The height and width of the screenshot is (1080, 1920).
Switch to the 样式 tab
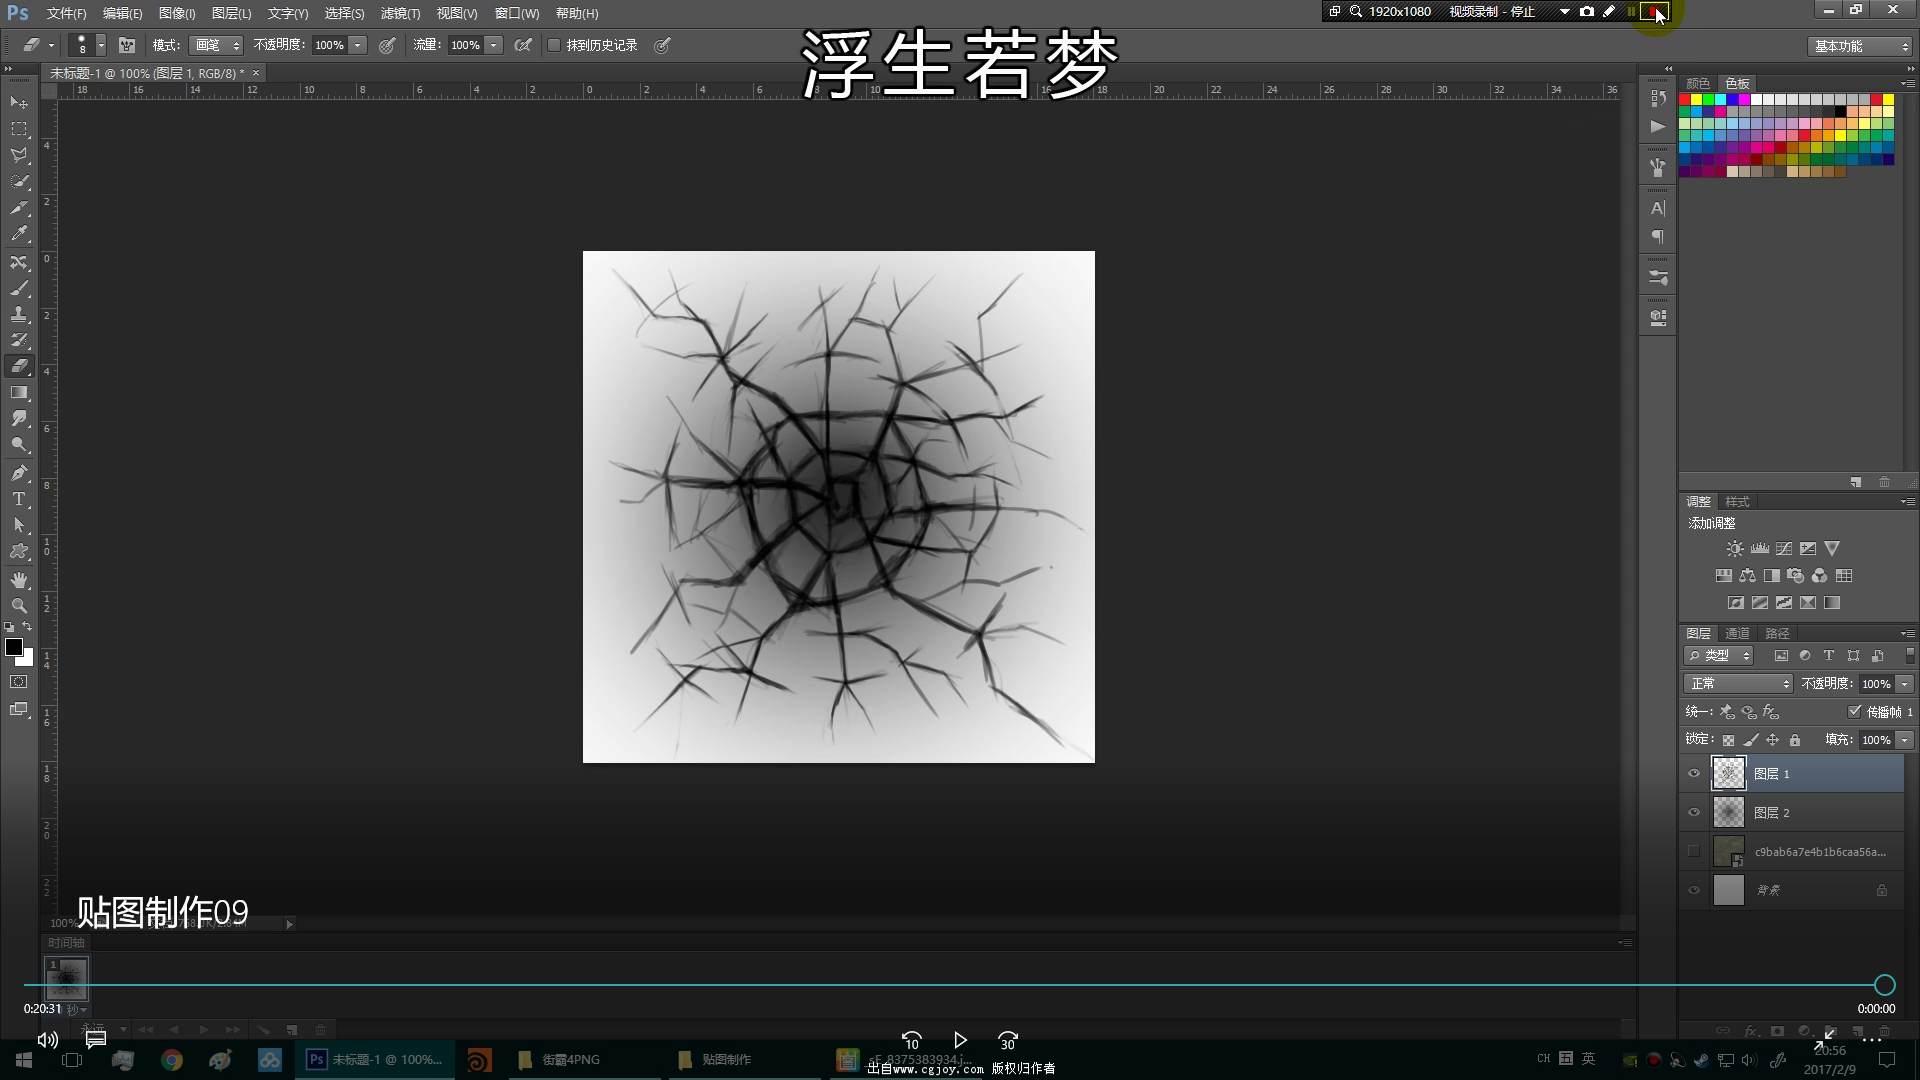(x=1737, y=502)
